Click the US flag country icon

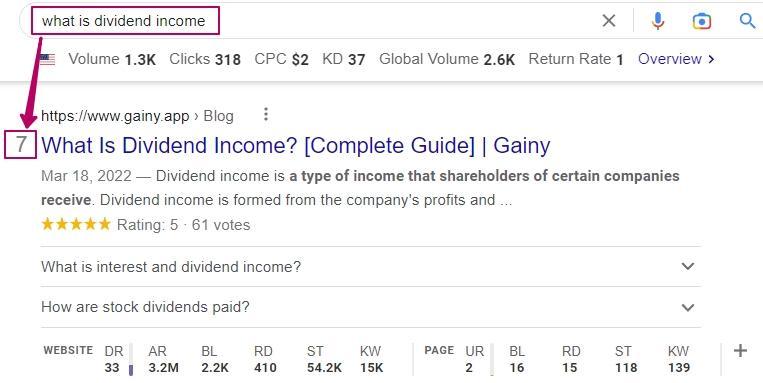[x=47, y=59]
